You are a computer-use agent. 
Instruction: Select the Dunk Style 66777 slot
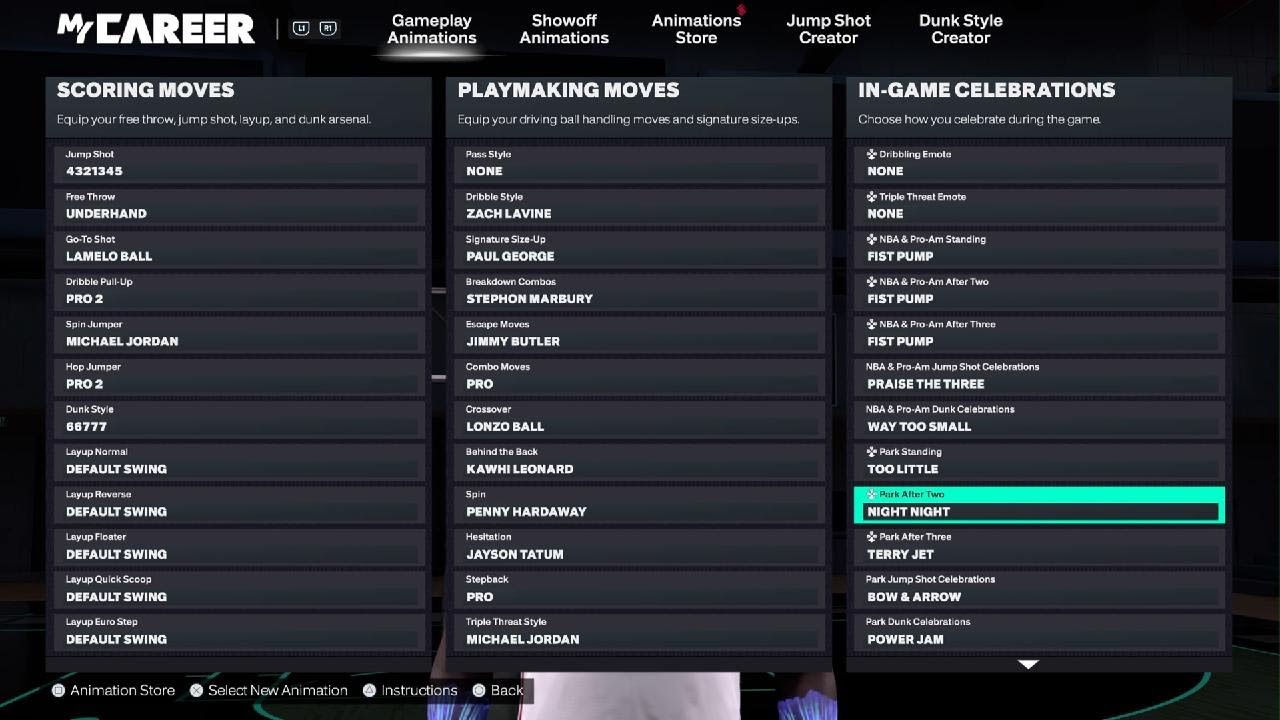240,419
